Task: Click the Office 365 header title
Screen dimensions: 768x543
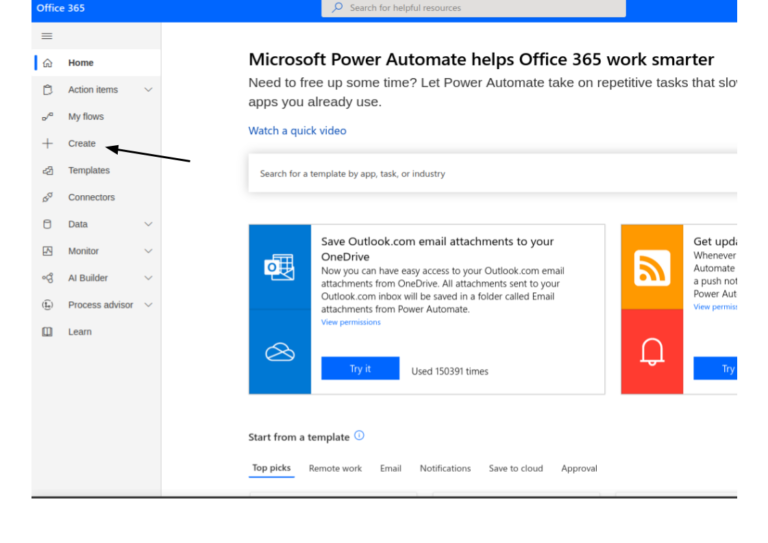Action: pos(61,8)
